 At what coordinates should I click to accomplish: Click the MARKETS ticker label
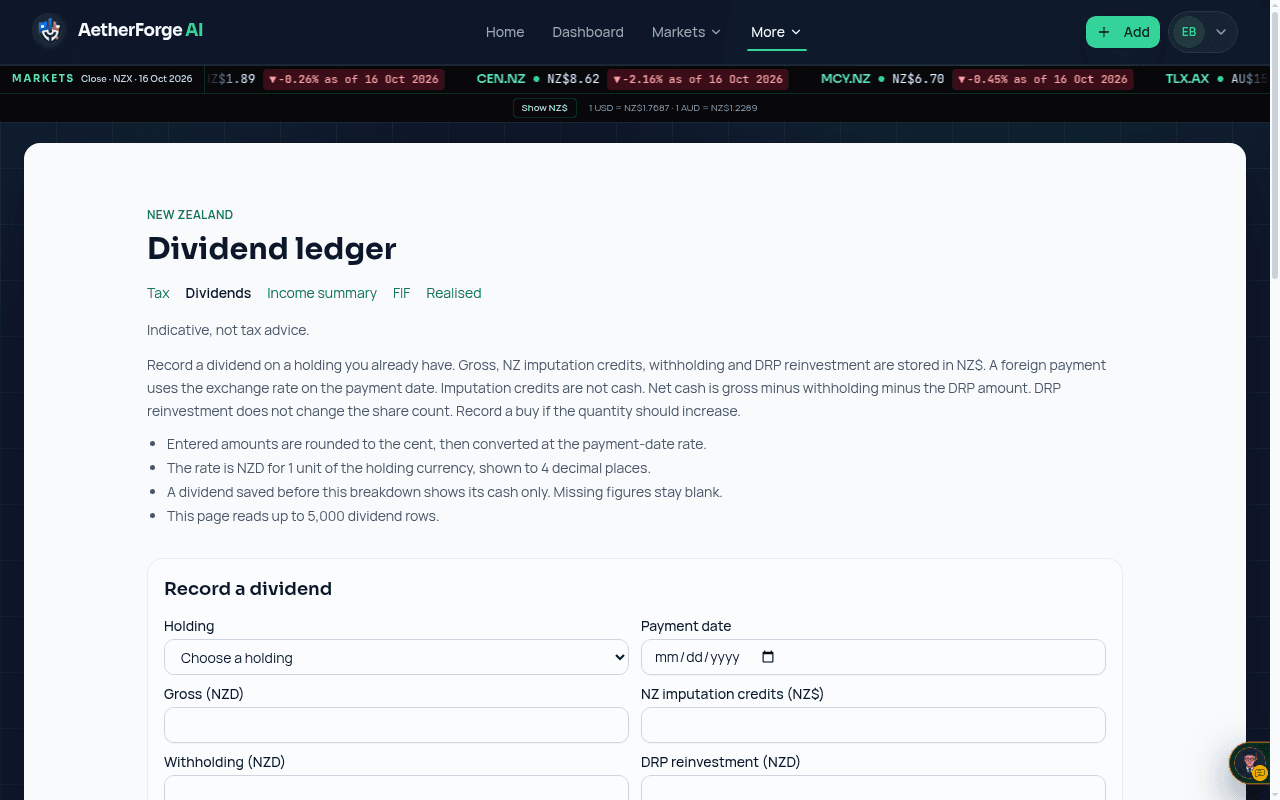point(43,78)
